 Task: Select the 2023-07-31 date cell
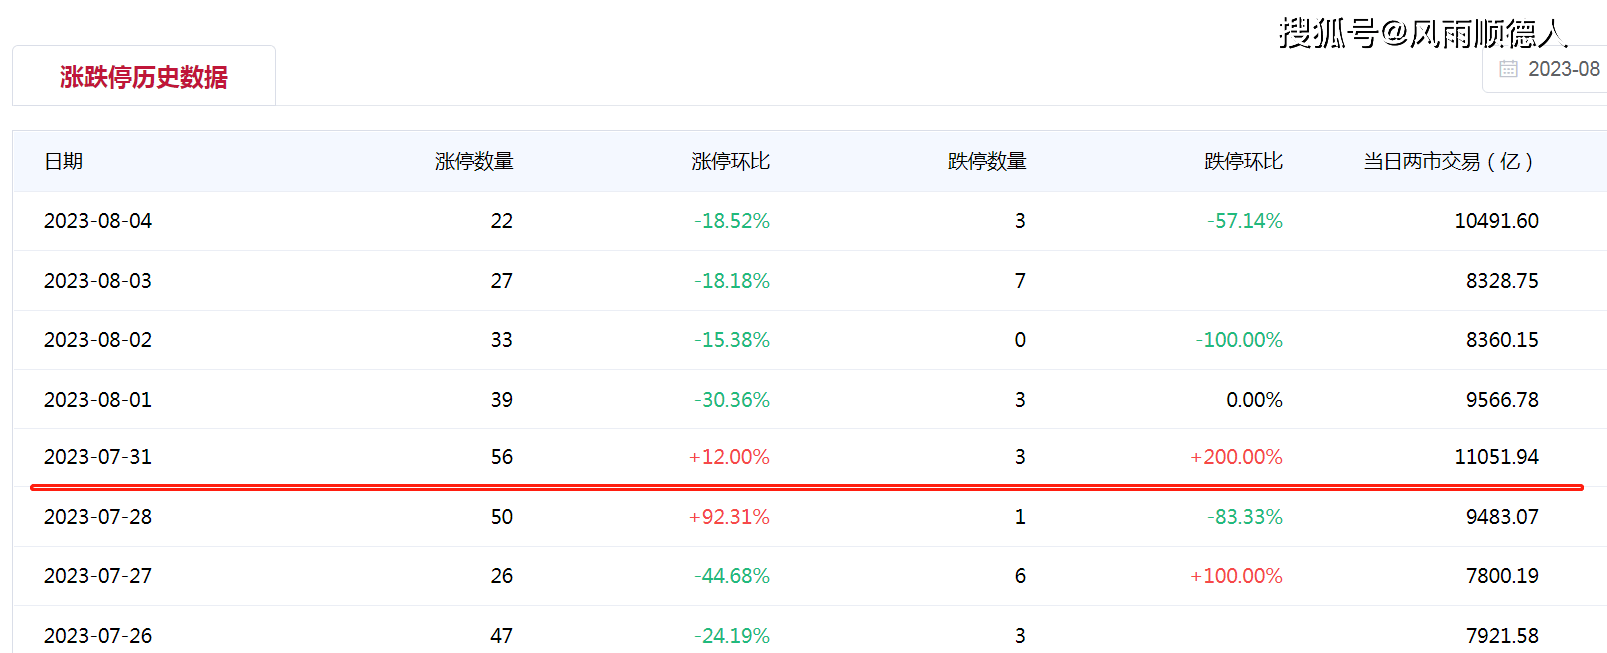[x=98, y=457]
